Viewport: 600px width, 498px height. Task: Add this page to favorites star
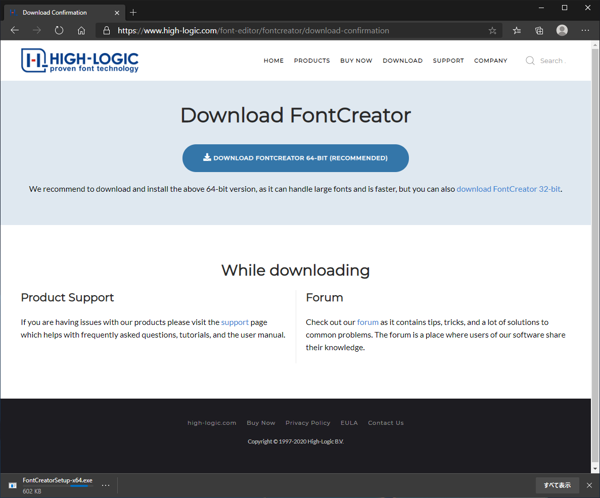coord(492,31)
